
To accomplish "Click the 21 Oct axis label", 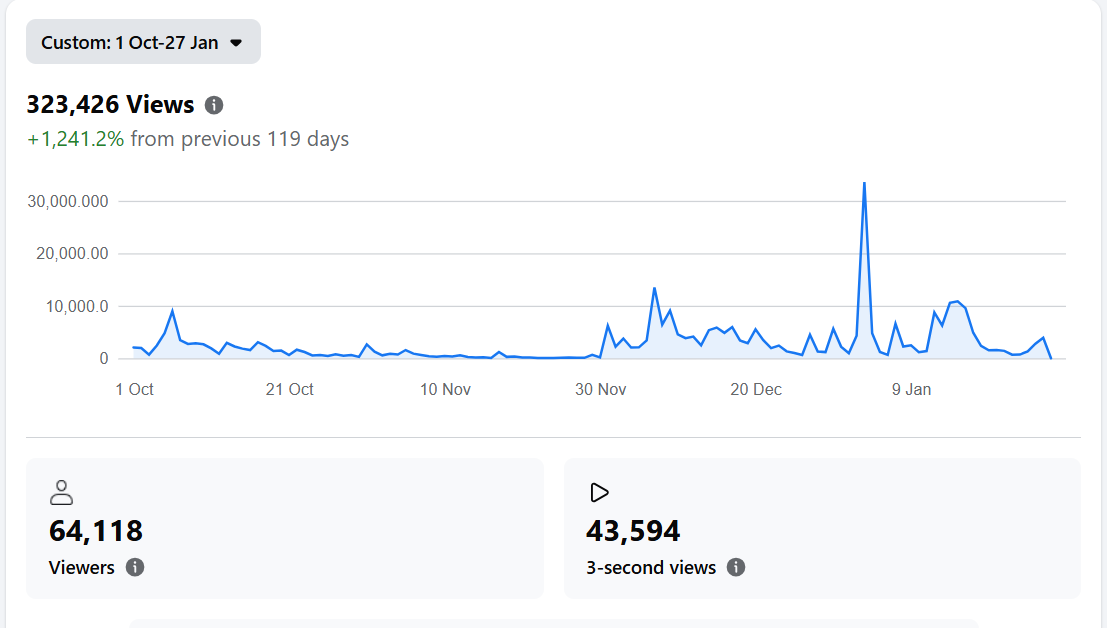I will click(289, 389).
